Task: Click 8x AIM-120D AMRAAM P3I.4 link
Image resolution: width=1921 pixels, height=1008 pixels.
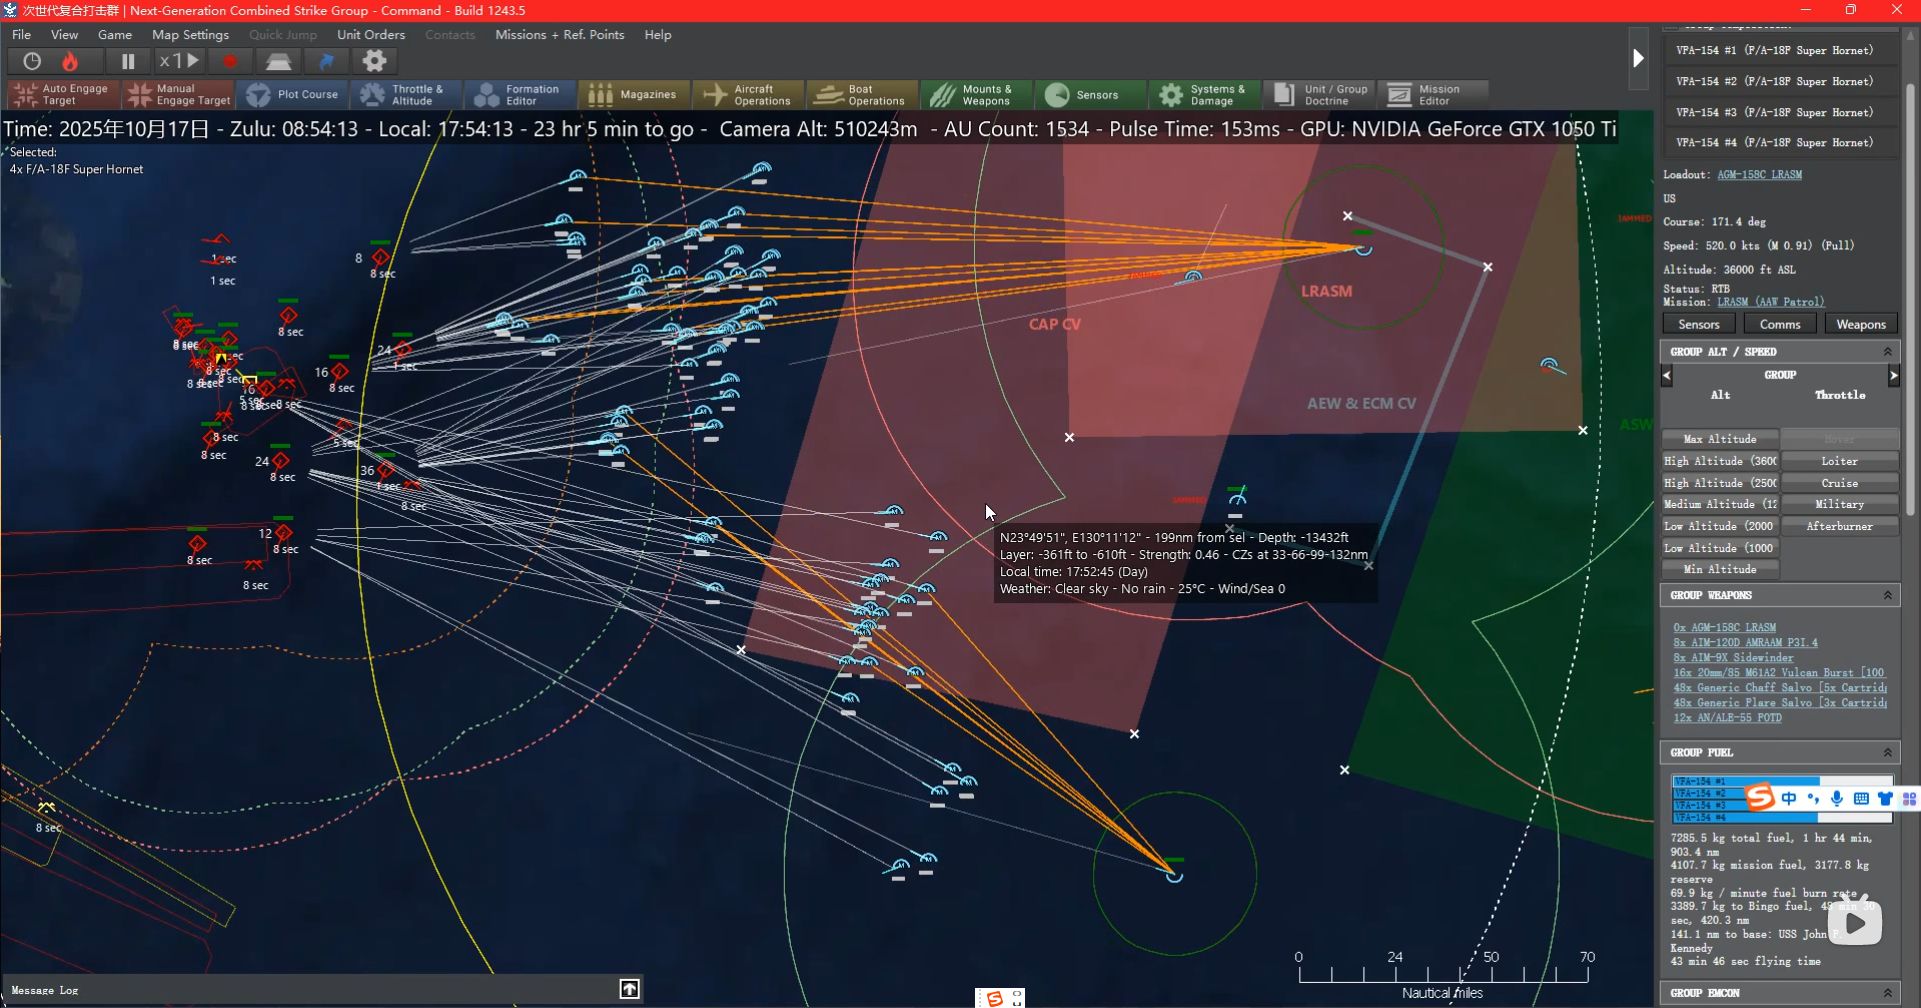Action: point(1745,643)
